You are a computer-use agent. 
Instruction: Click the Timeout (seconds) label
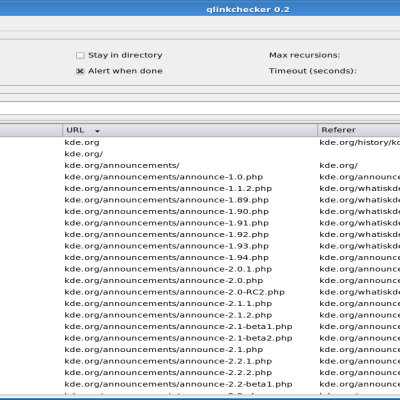(313, 71)
